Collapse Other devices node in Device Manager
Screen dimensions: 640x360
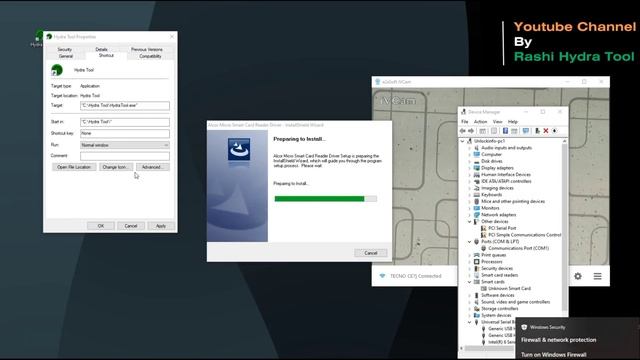tap(469, 222)
